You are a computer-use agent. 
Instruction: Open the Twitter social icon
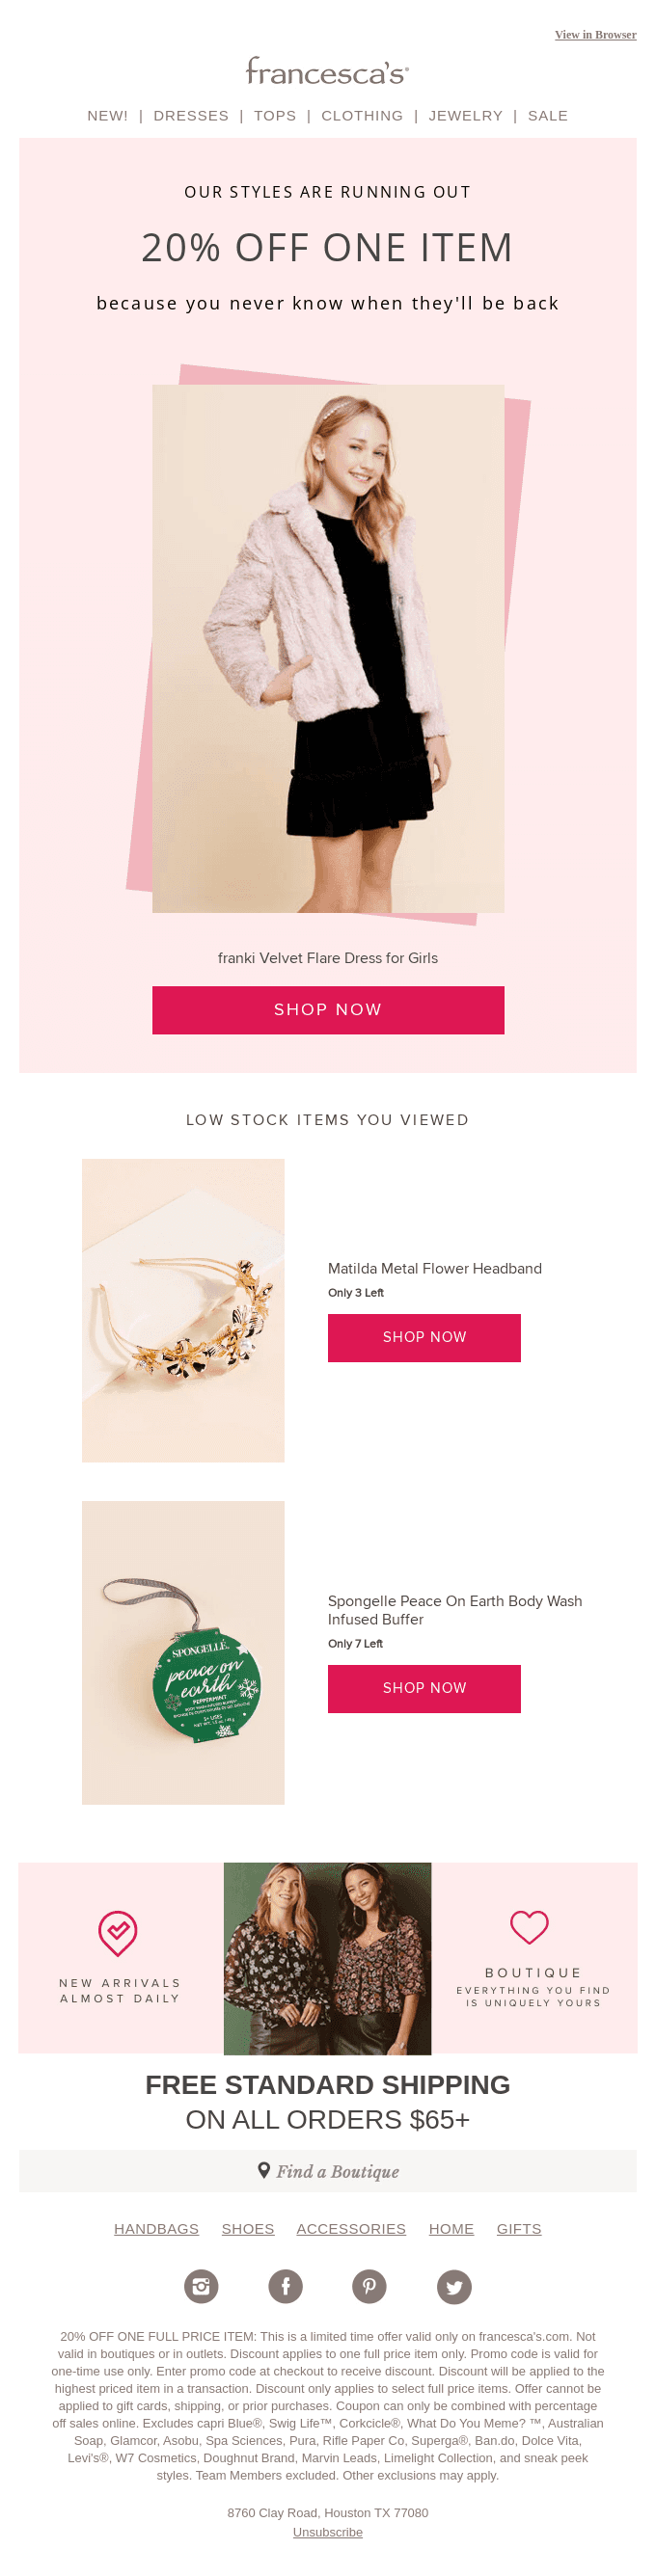454,2286
